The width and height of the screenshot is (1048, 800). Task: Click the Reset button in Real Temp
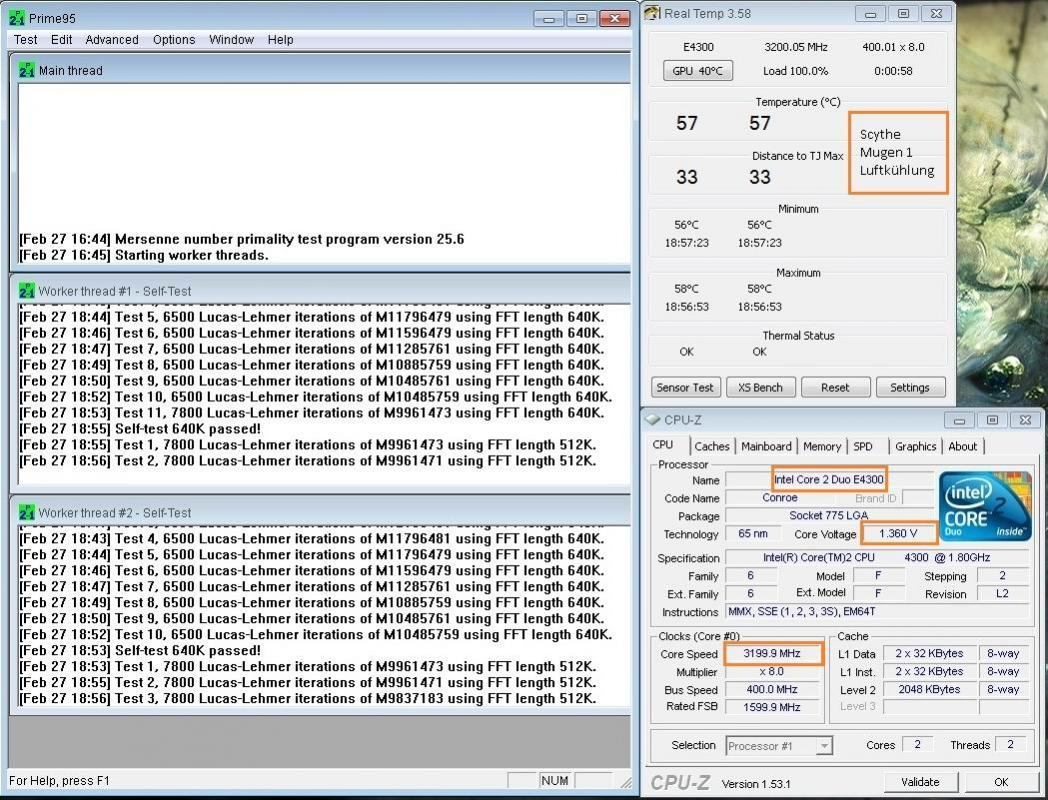tap(835, 388)
